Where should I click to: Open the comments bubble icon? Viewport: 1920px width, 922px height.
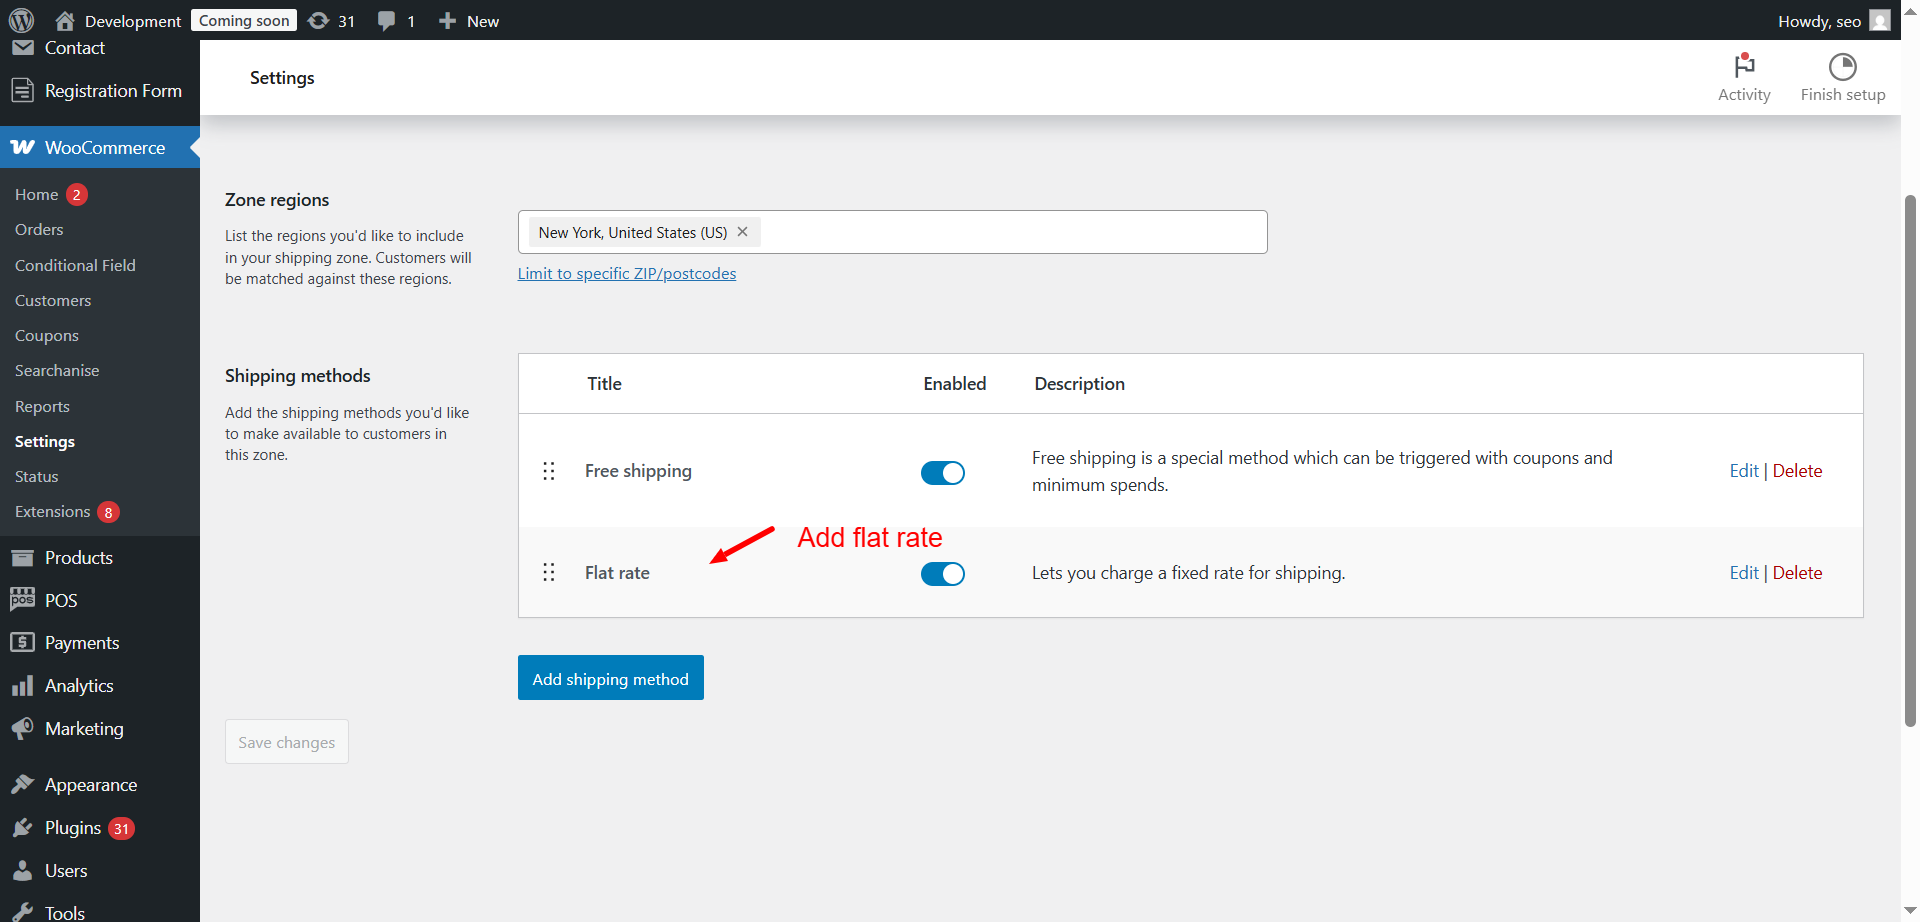click(386, 21)
